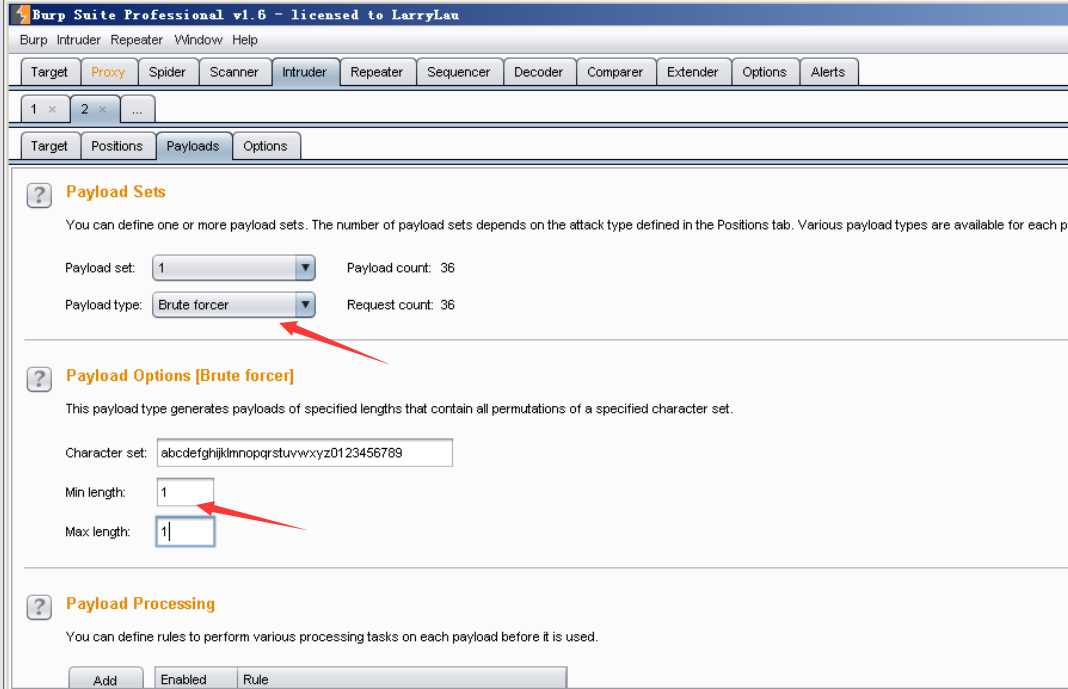
Task: Open help for Payload Sets section
Action: tap(39, 195)
